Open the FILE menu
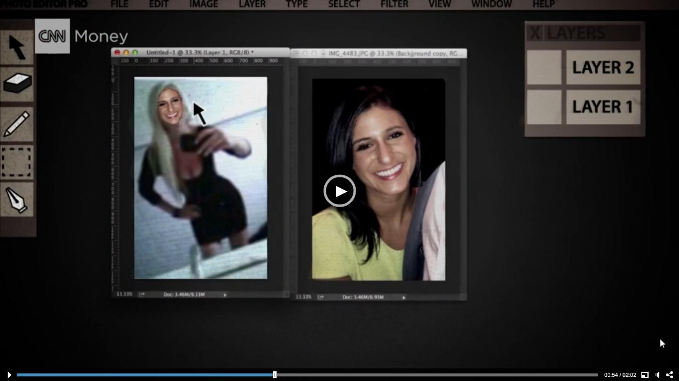The height and width of the screenshot is (381, 679). coord(119,4)
